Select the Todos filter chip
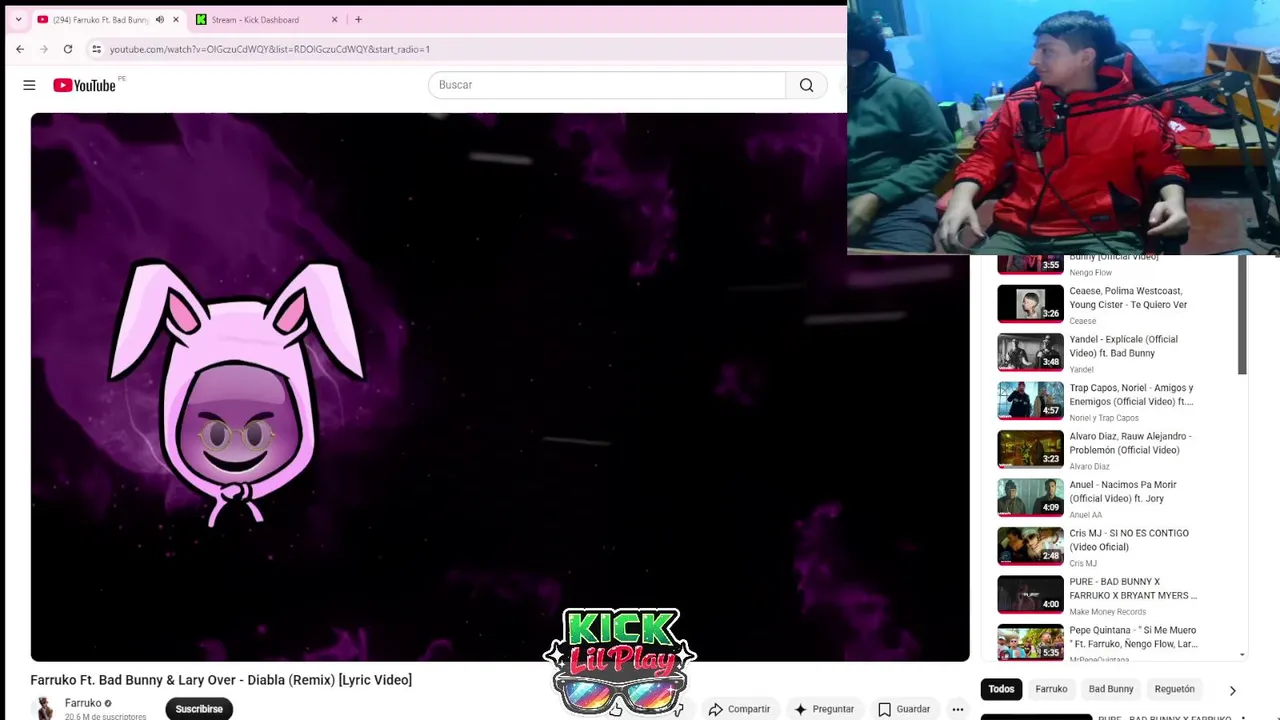This screenshot has height=720, width=1280. coord(1001,689)
